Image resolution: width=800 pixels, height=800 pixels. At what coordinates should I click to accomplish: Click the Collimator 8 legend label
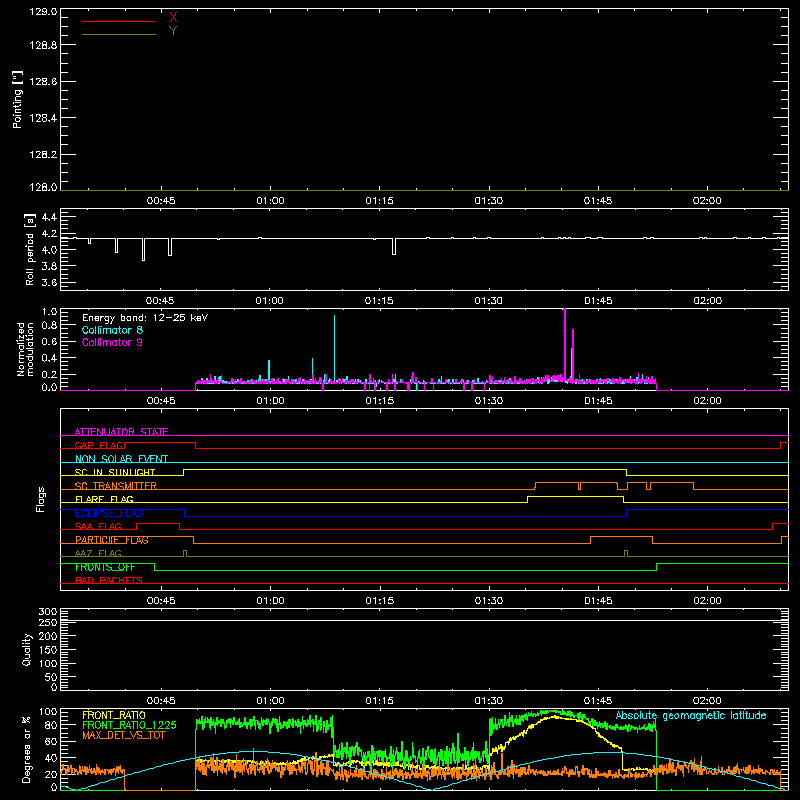point(112,330)
